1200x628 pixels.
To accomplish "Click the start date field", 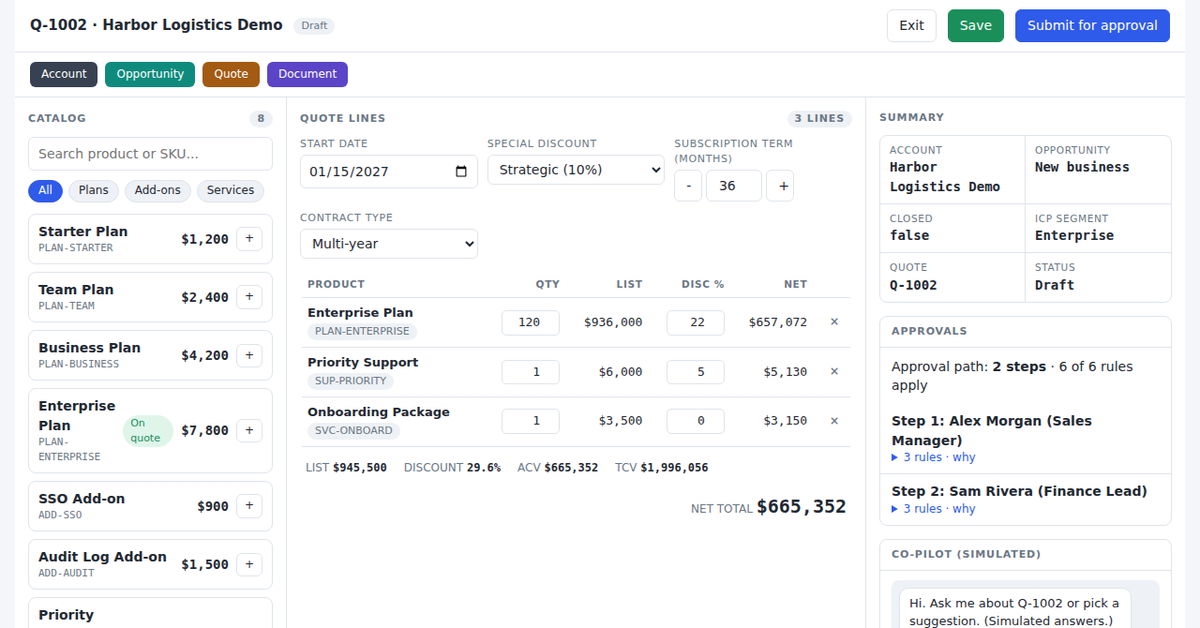I will [x=389, y=171].
